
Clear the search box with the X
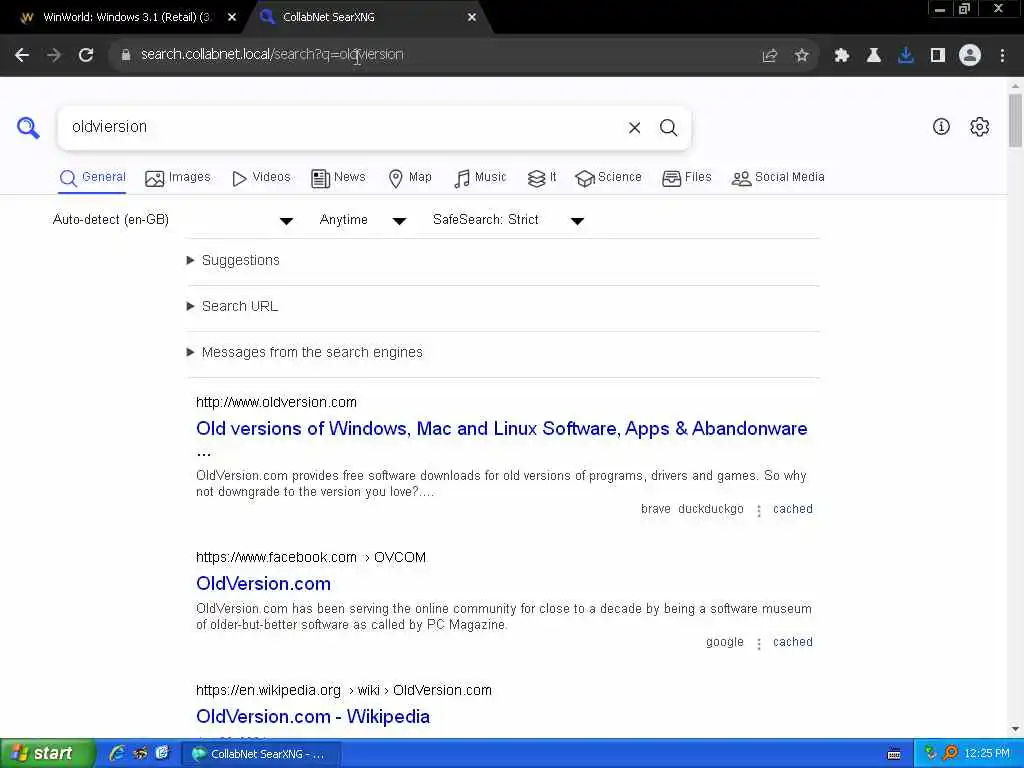[634, 127]
